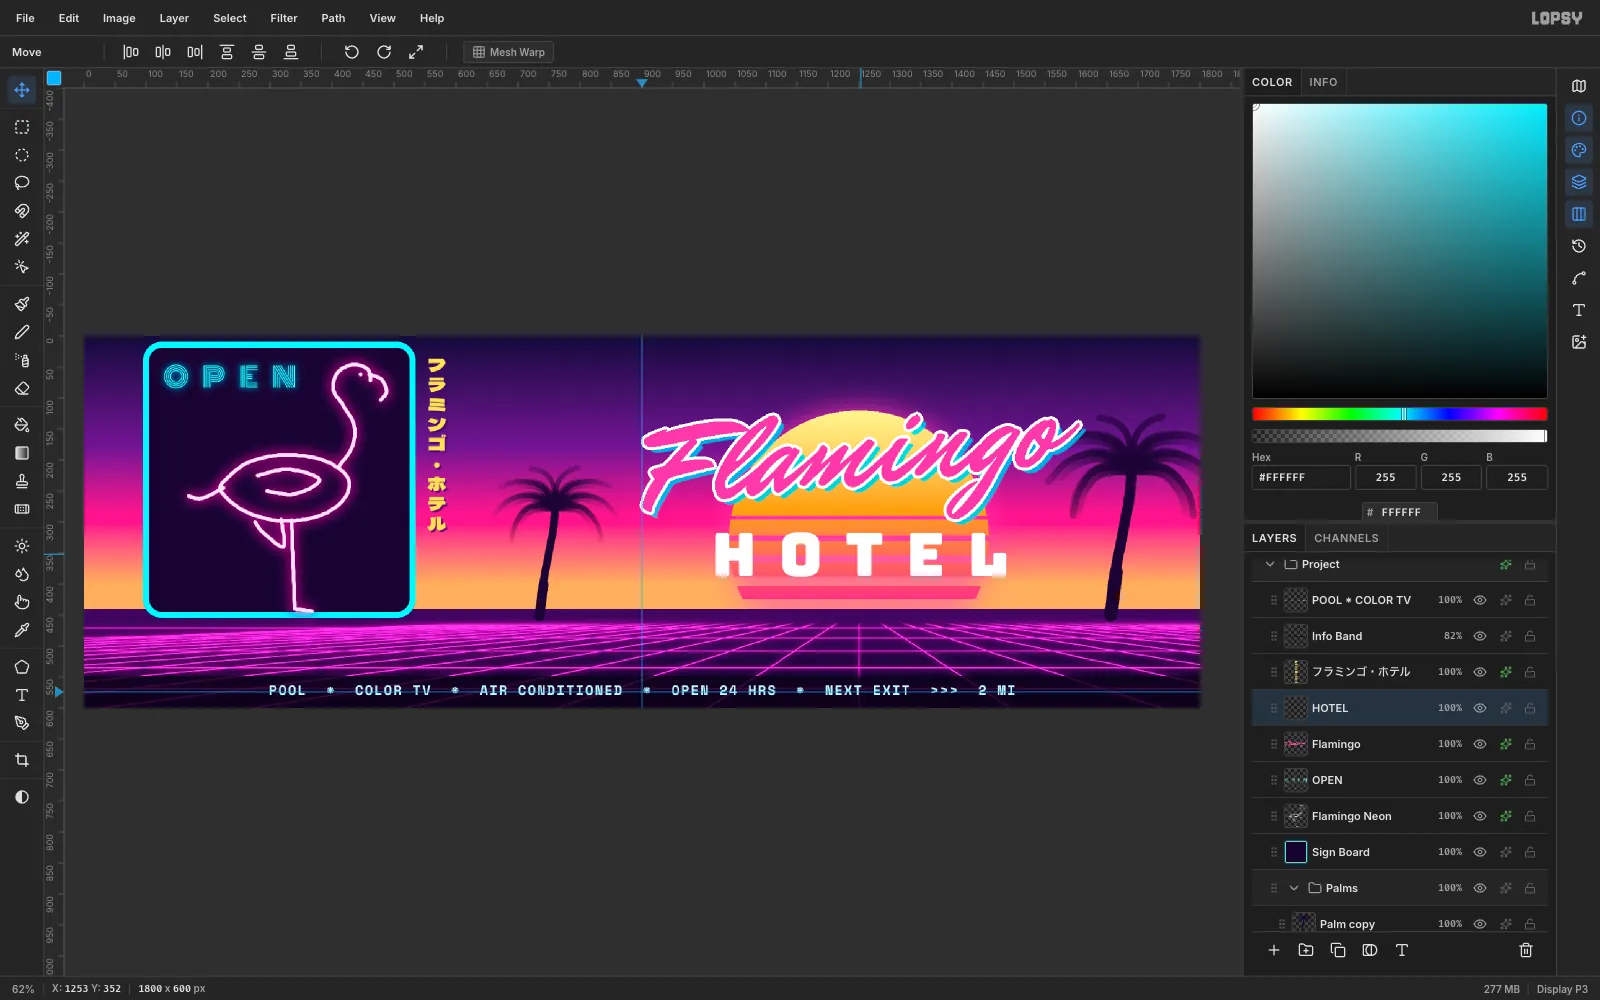Select the Pencil tool
This screenshot has width=1600, height=1000.
[22, 332]
